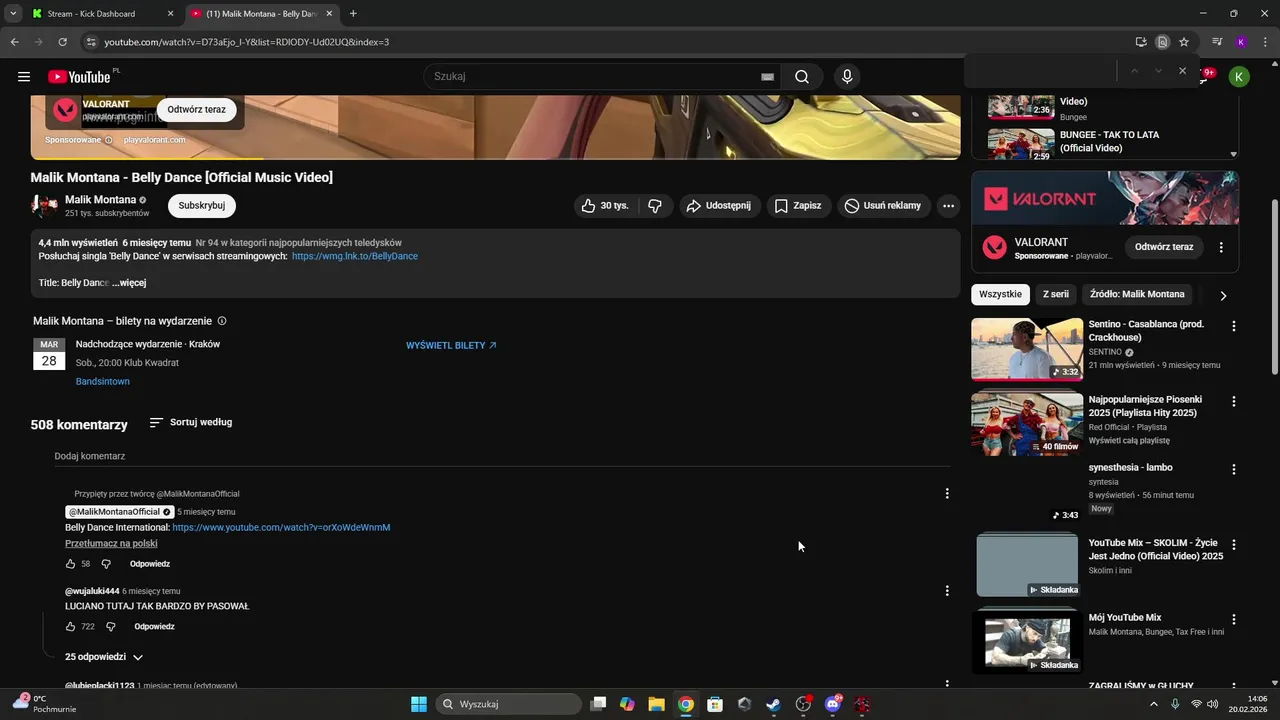Image resolution: width=1280 pixels, height=720 pixels.
Task: Click the install app icon in address bar
Action: click(1141, 42)
